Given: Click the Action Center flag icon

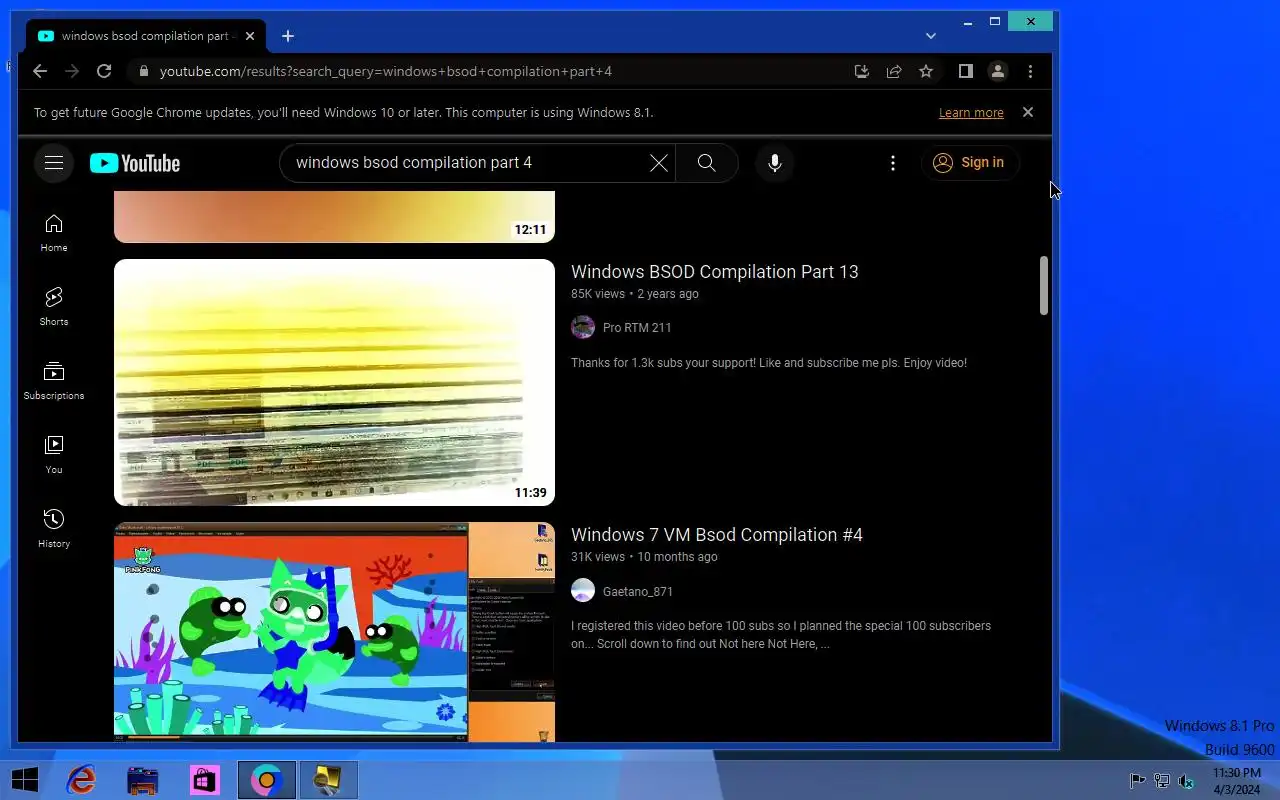Looking at the screenshot, I should point(1137,781).
